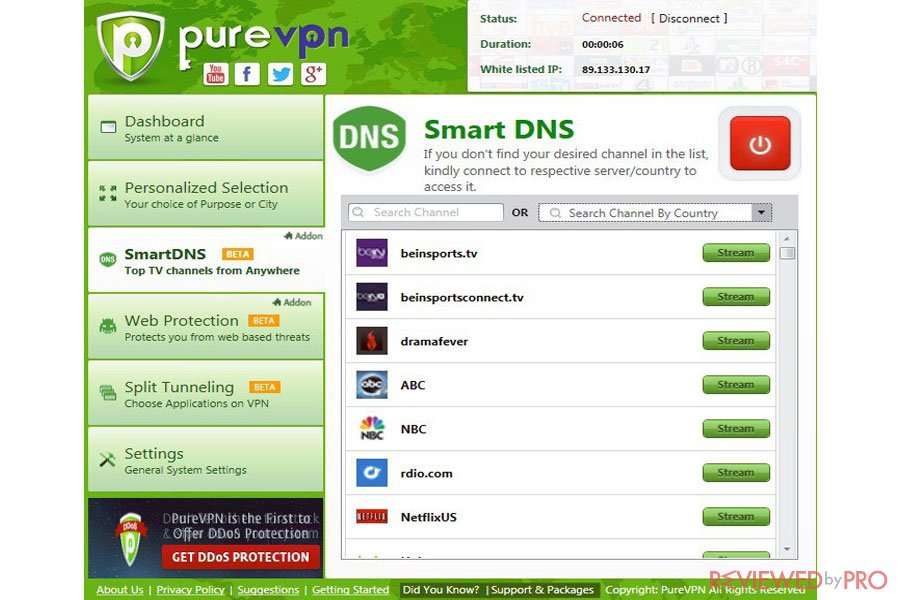Focus the Search Channel field
The width and height of the screenshot is (900, 600).
(425, 212)
